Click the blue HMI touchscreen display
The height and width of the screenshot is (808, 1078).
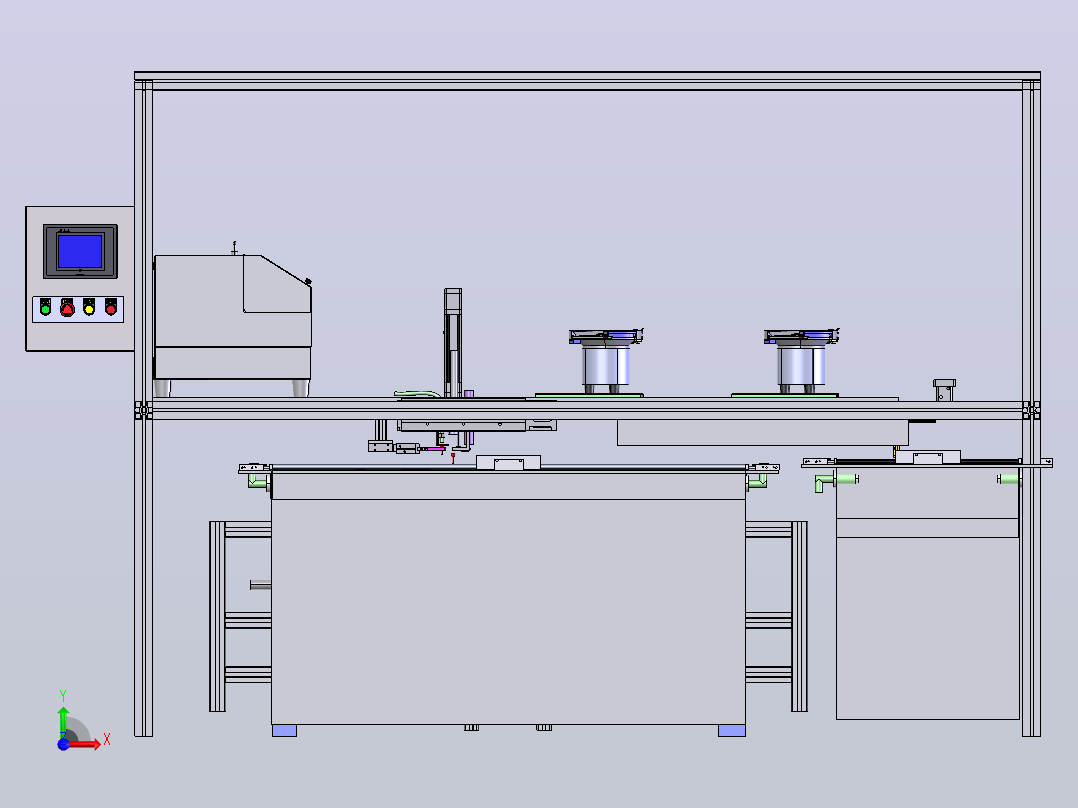(x=80, y=251)
